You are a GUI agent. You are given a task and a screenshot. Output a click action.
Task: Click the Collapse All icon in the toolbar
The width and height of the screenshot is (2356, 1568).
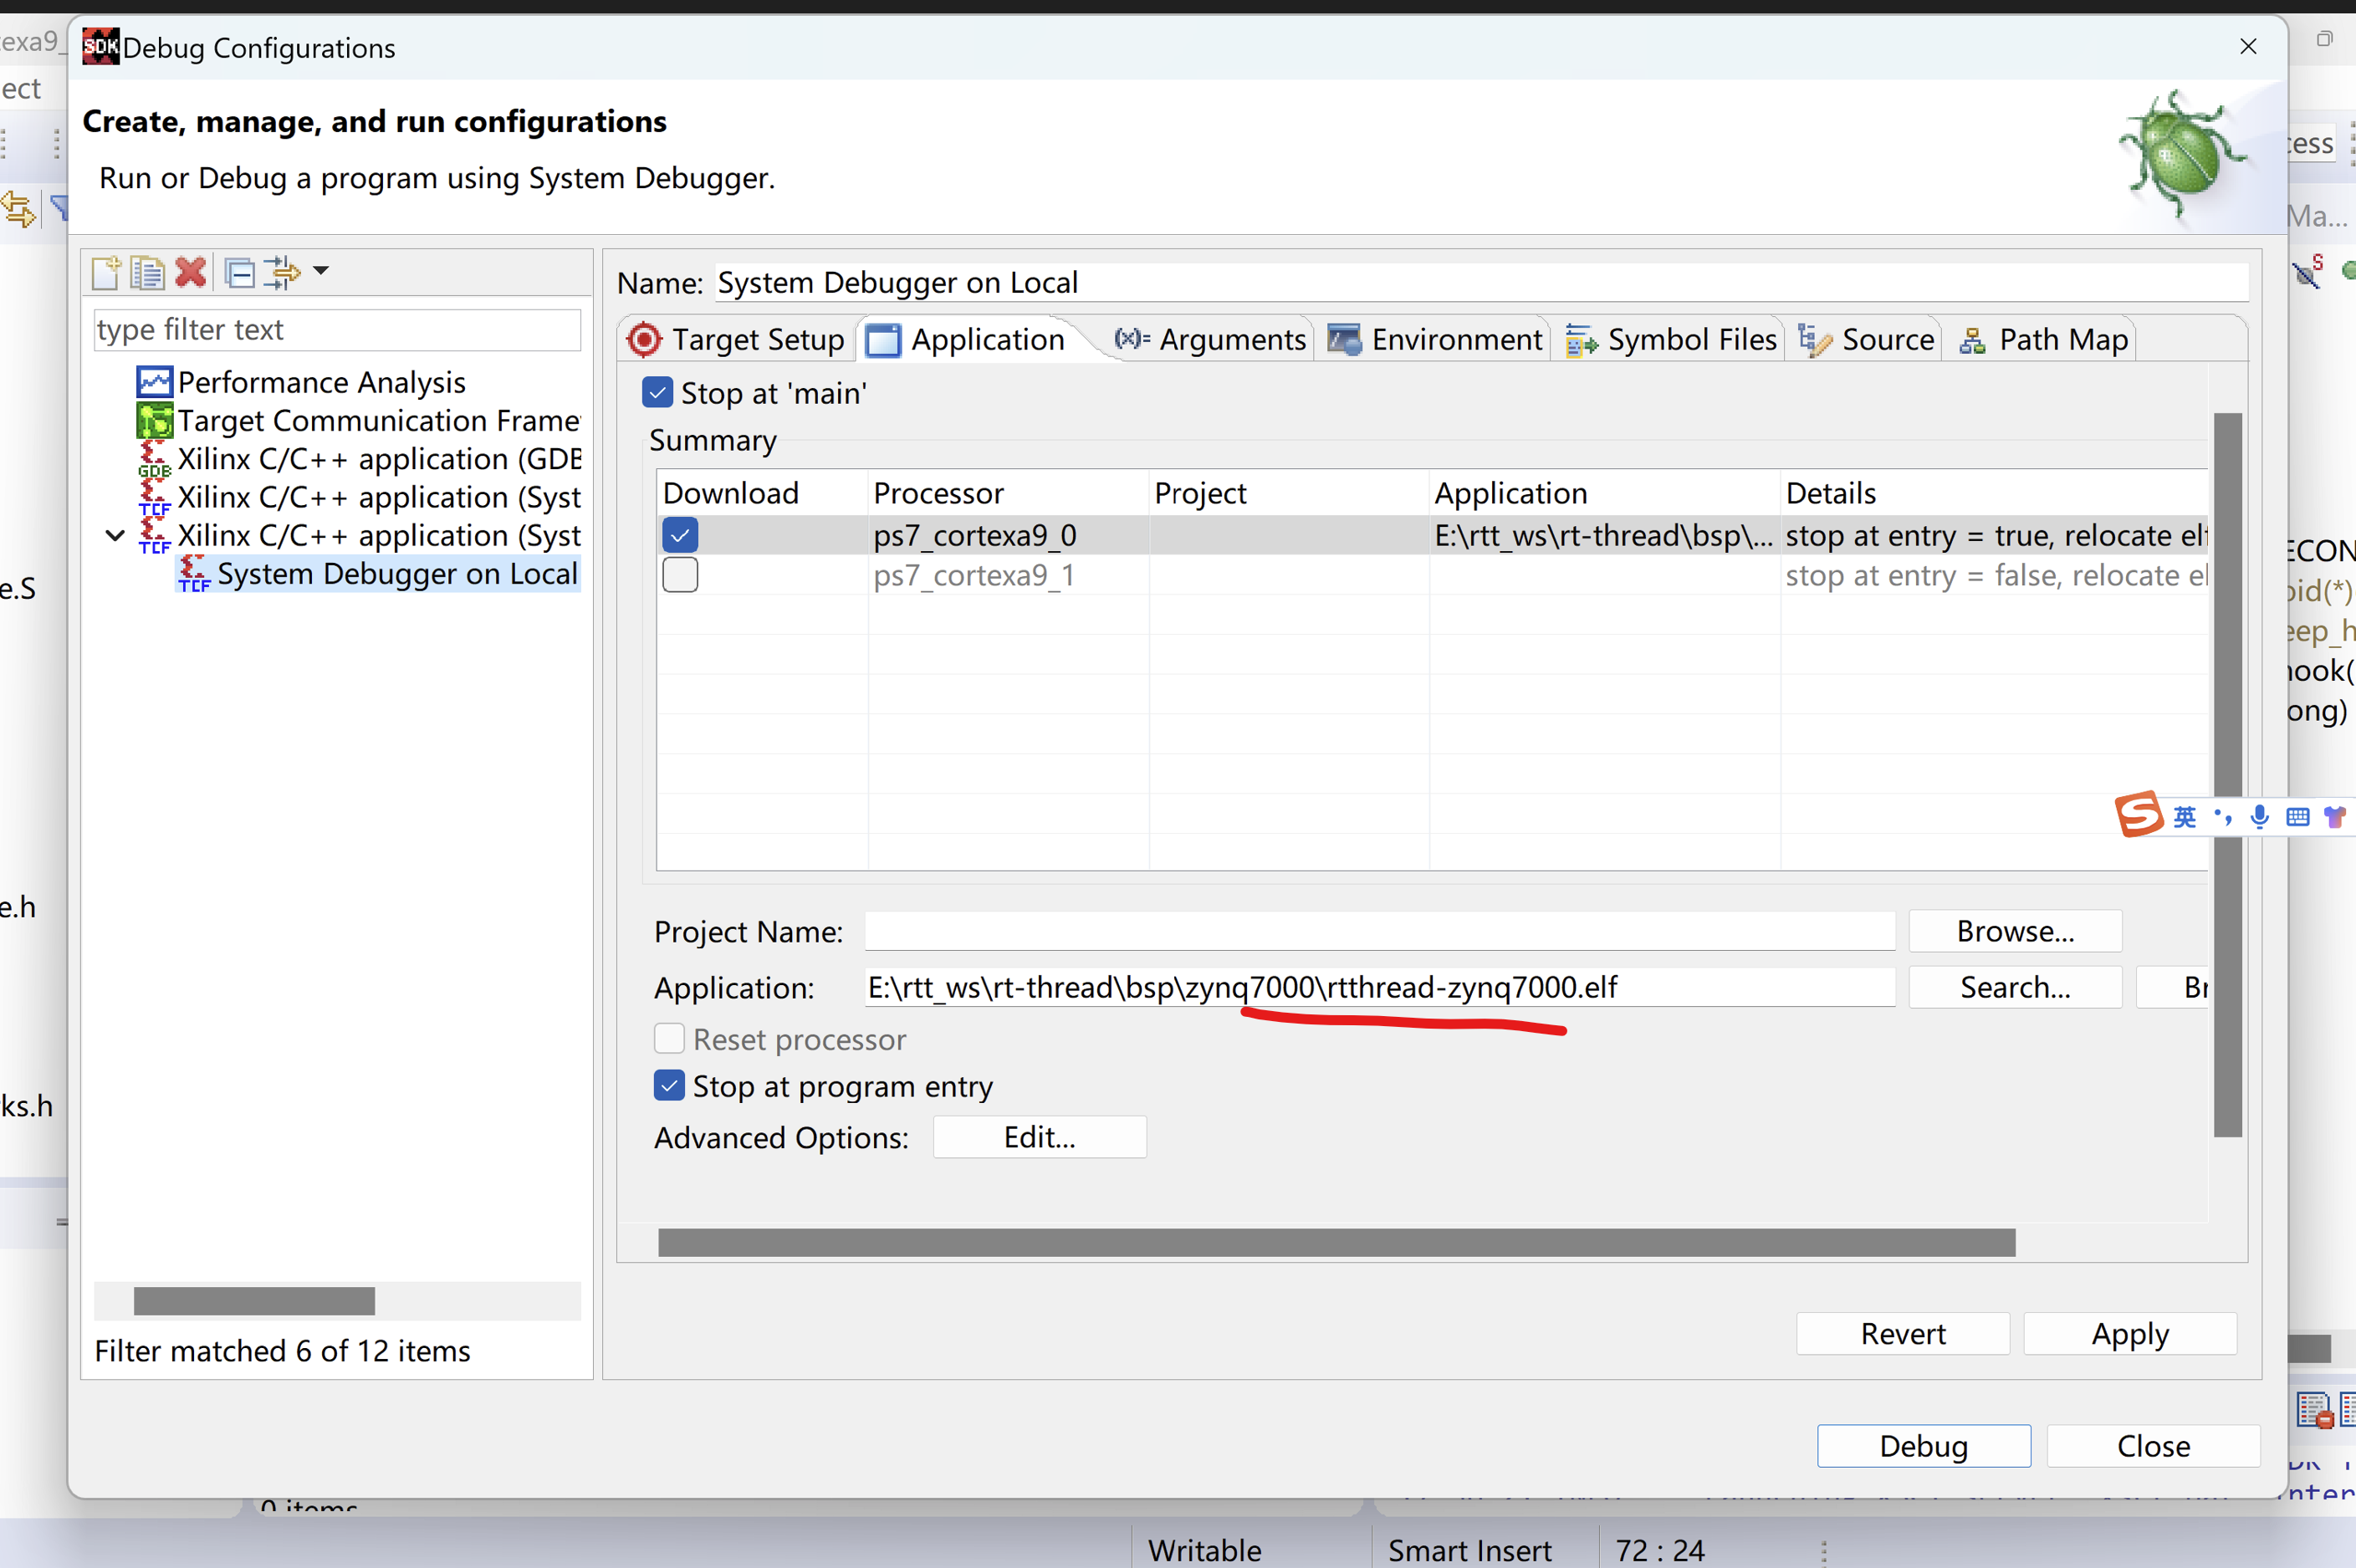point(239,272)
